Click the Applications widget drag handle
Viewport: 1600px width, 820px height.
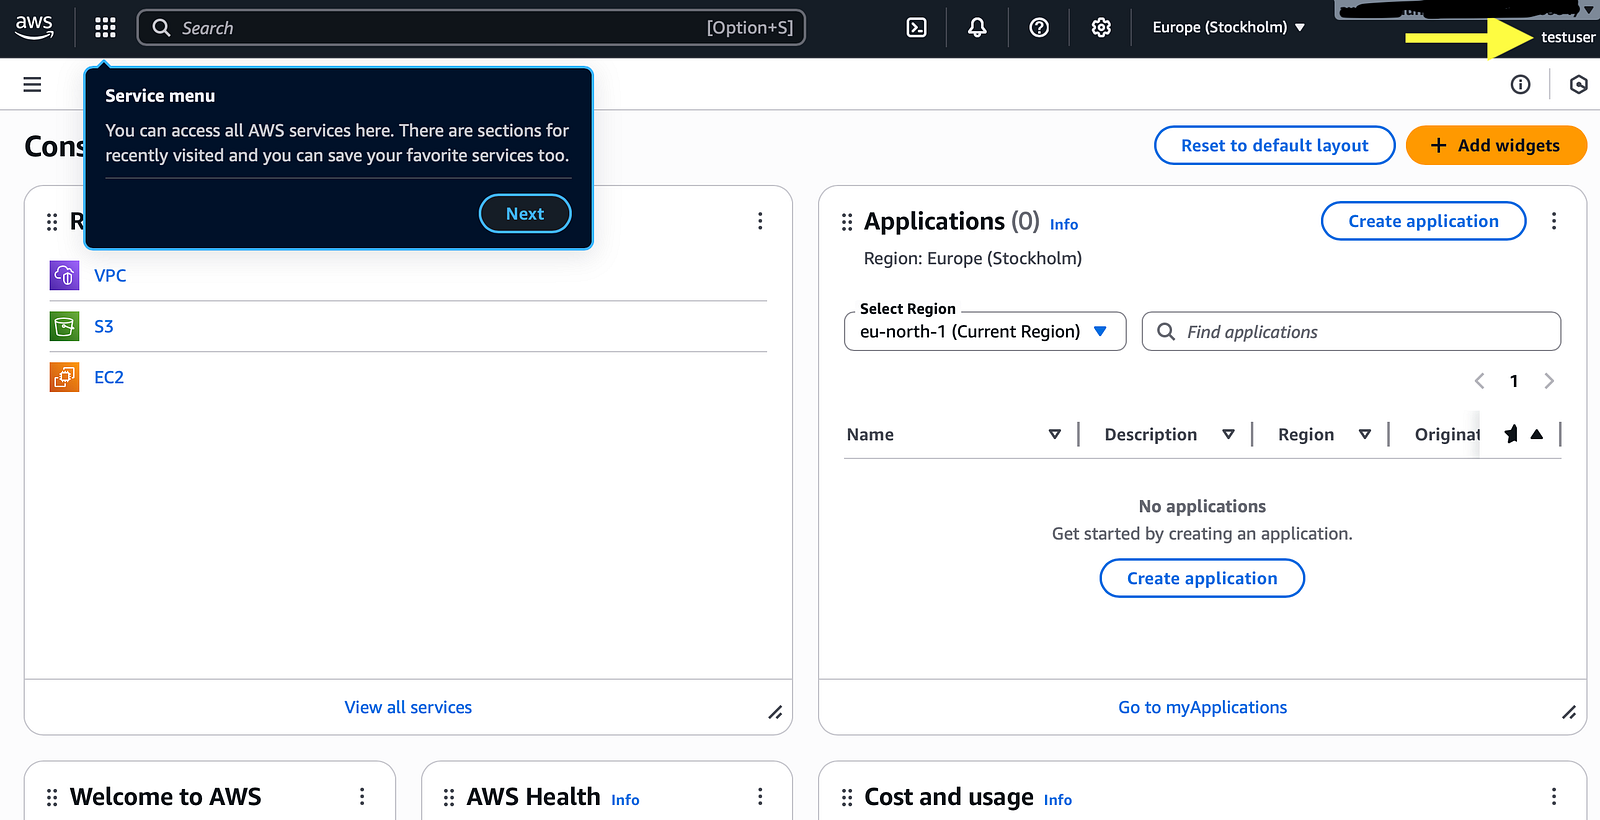[x=847, y=222]
